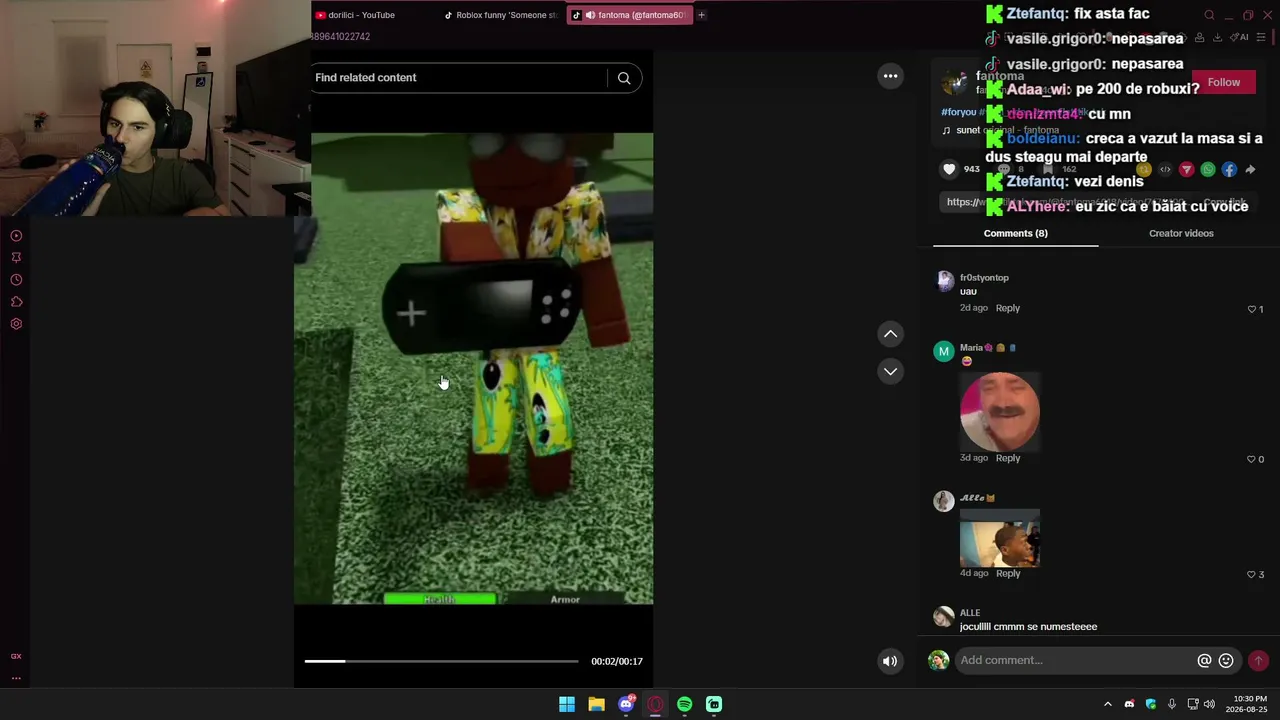Follow the fantoma account
This screenshot has width=1280, height=720.
point(1223,82)
